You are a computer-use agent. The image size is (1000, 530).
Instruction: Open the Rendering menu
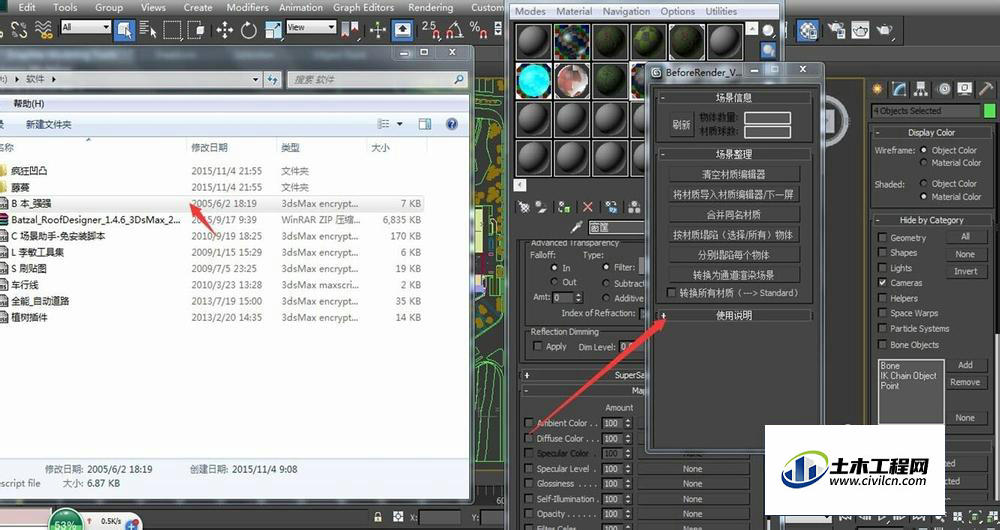(x=430, y=8)
